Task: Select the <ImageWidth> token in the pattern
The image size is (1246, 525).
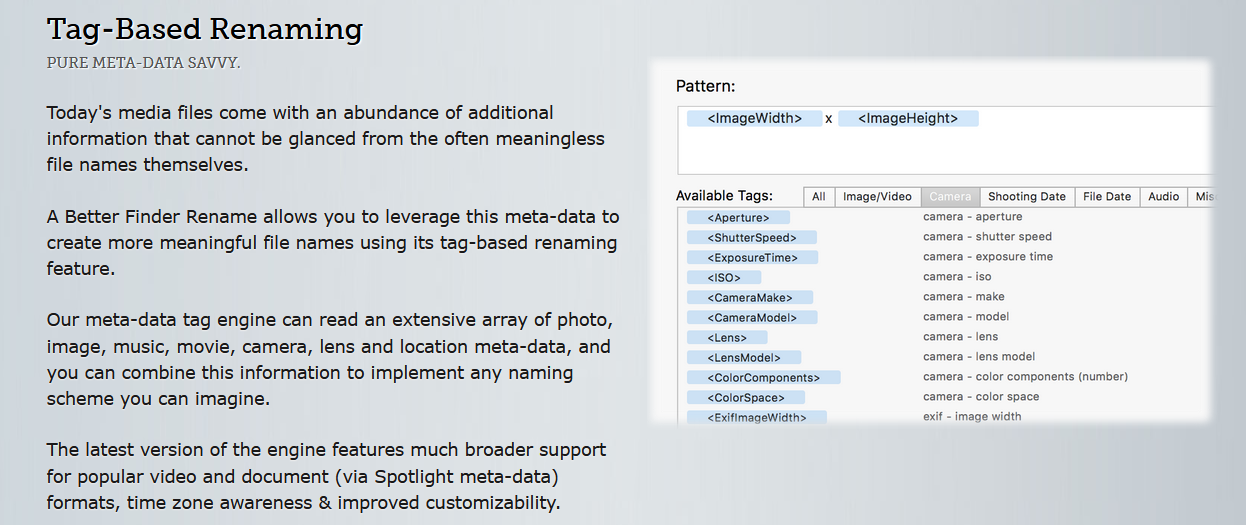Action: point(754,118)
